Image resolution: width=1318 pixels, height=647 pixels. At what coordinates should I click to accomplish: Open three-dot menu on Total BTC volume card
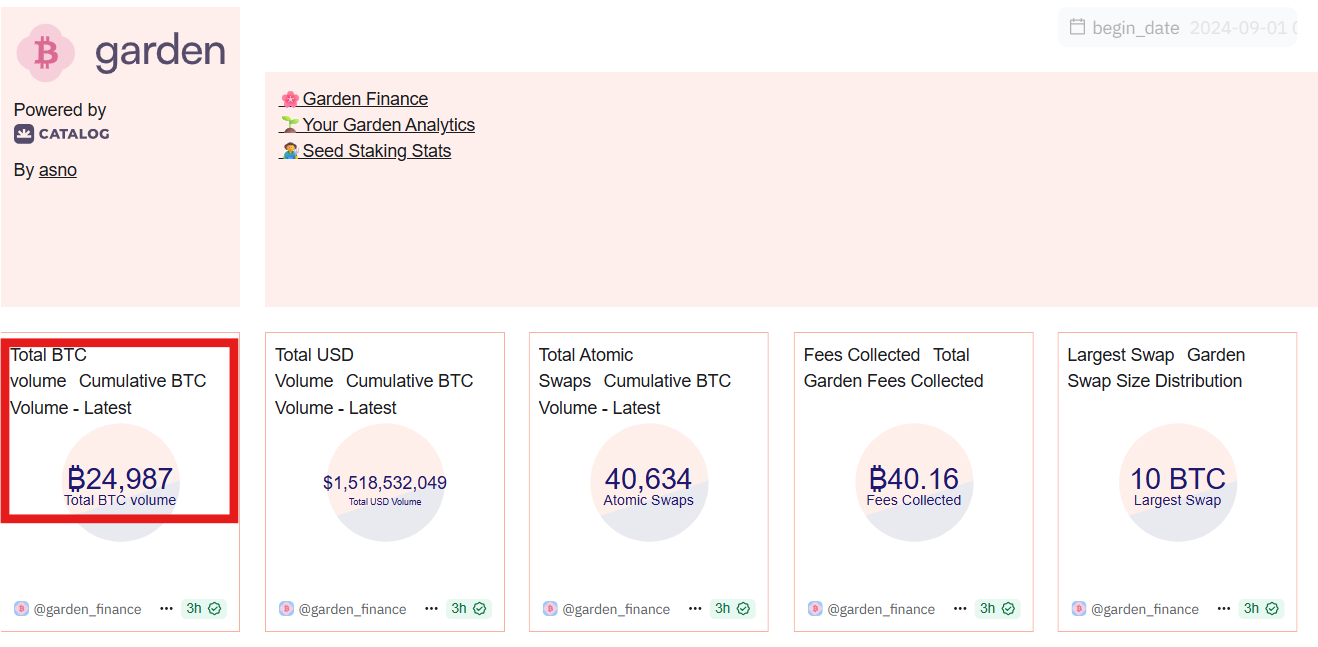tap(166, 608)
